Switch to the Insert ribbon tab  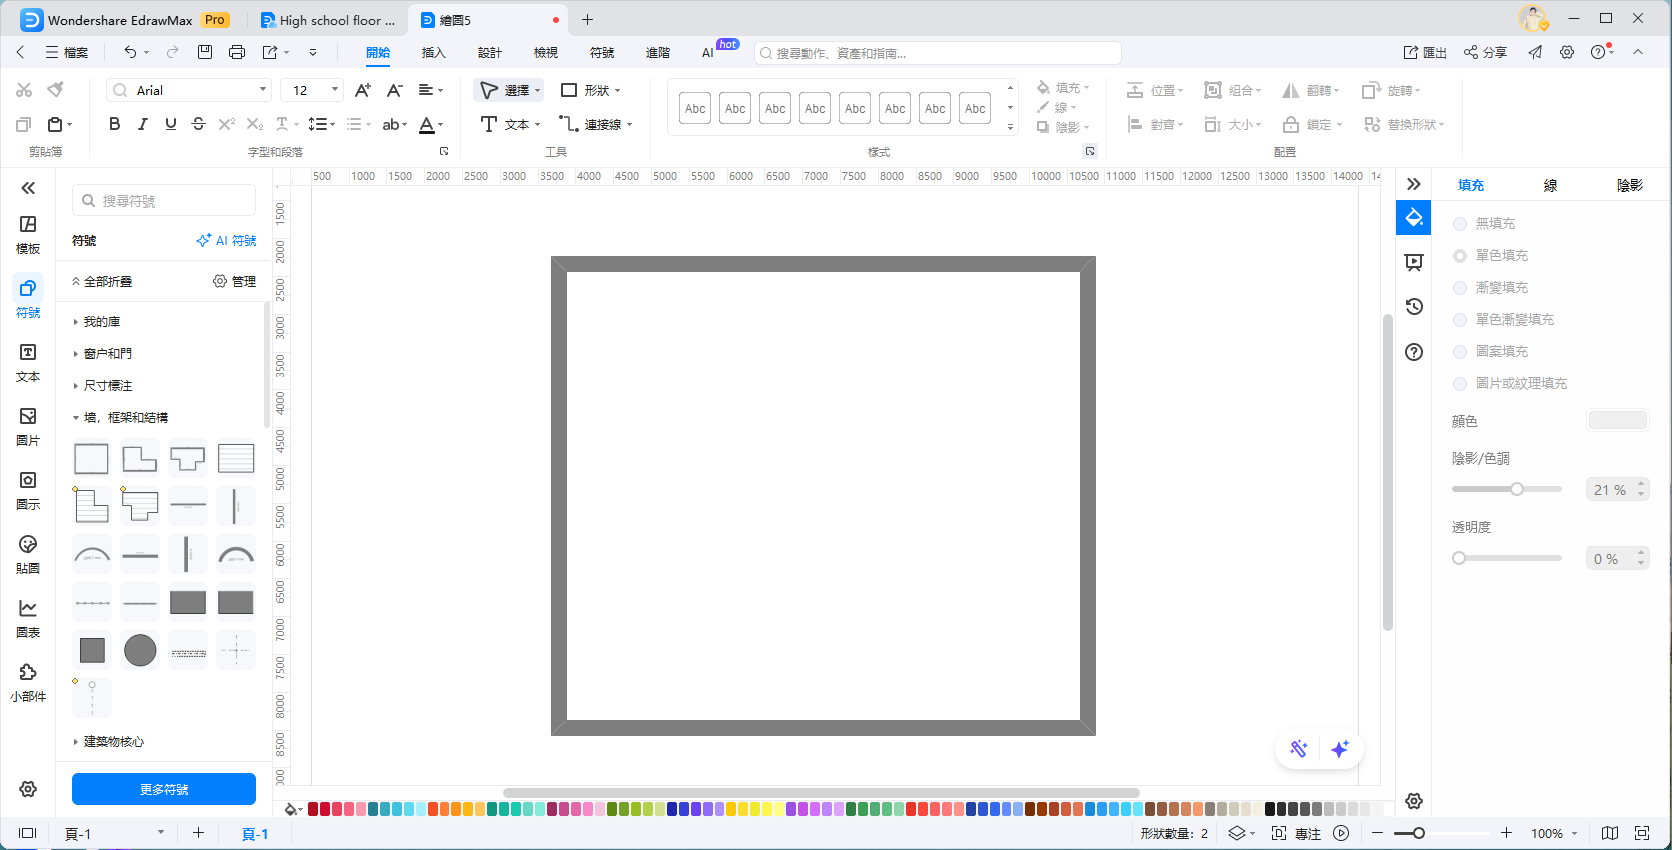point(433,52)
